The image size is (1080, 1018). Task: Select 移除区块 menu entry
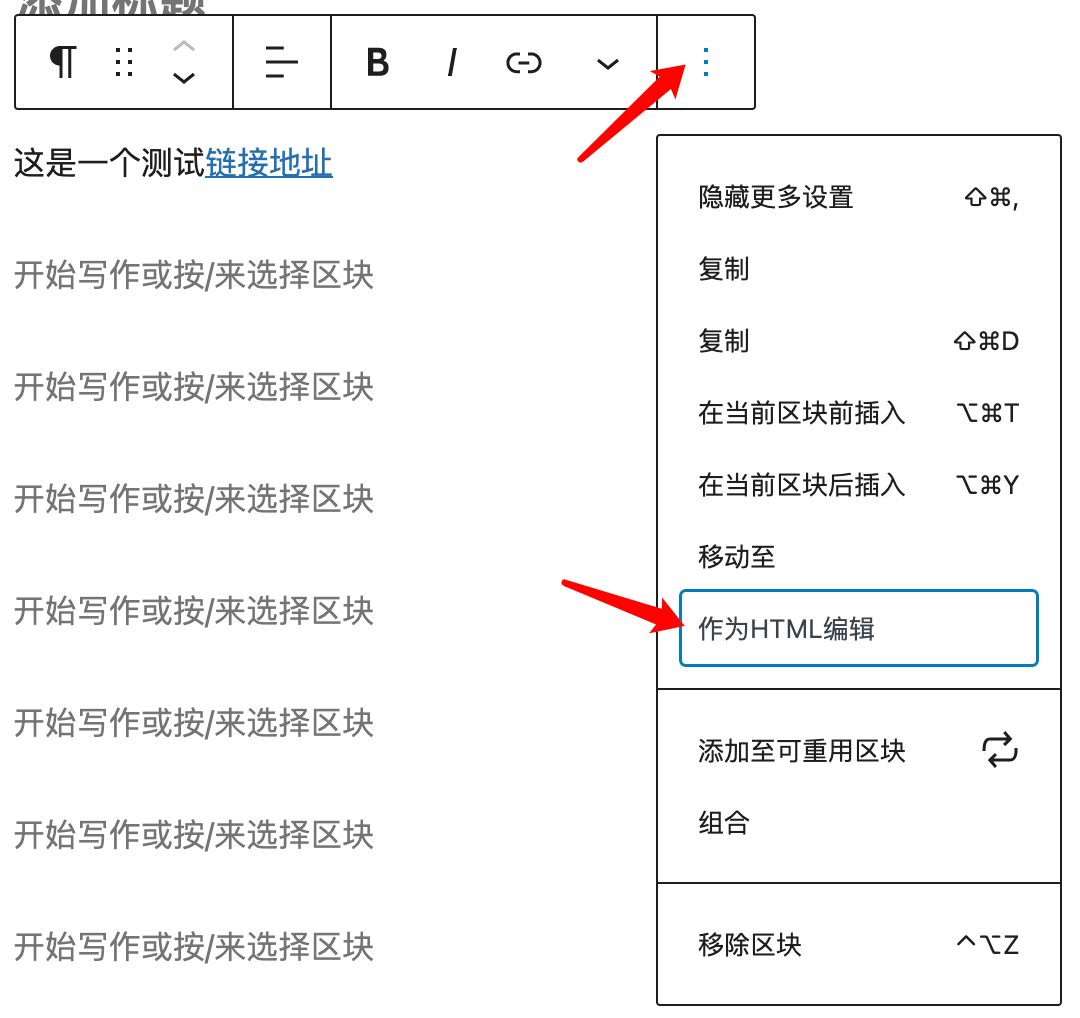858,944
